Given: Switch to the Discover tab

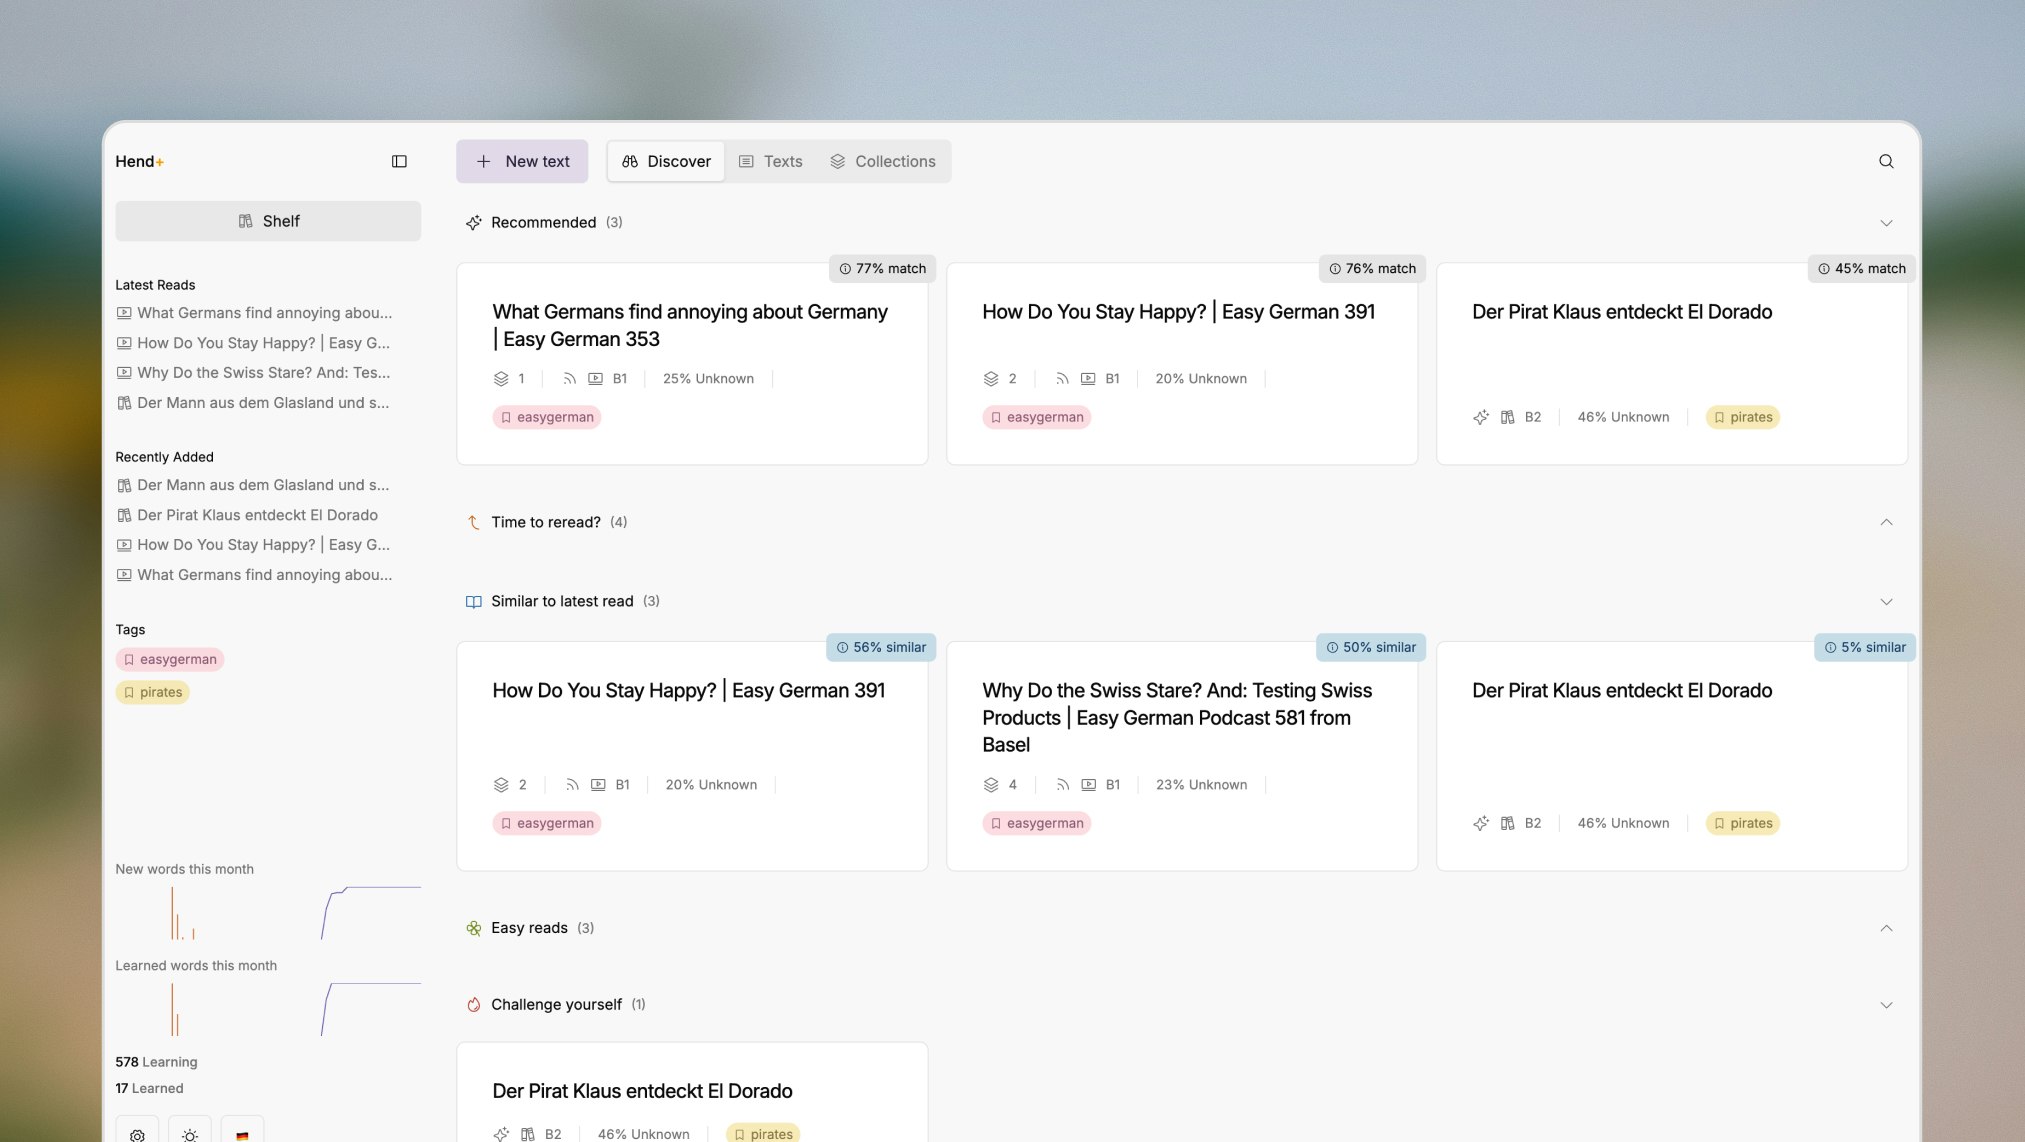Looking at the screenshot, I should tap(666, 161).
